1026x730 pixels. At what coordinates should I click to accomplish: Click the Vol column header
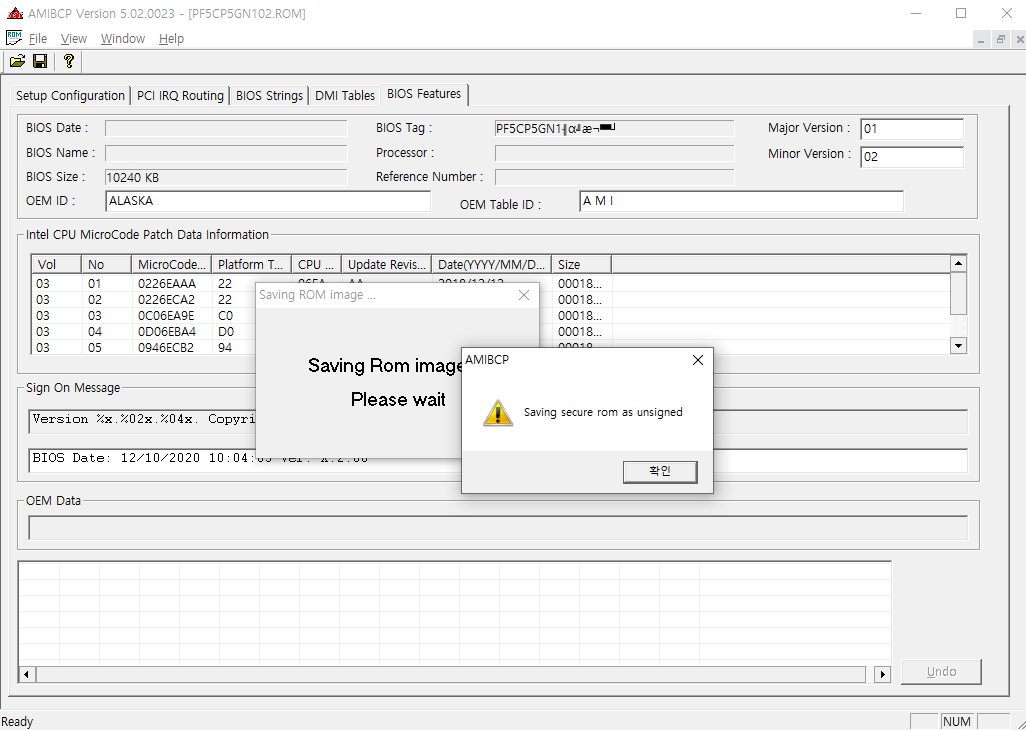[x=56, y=264]
